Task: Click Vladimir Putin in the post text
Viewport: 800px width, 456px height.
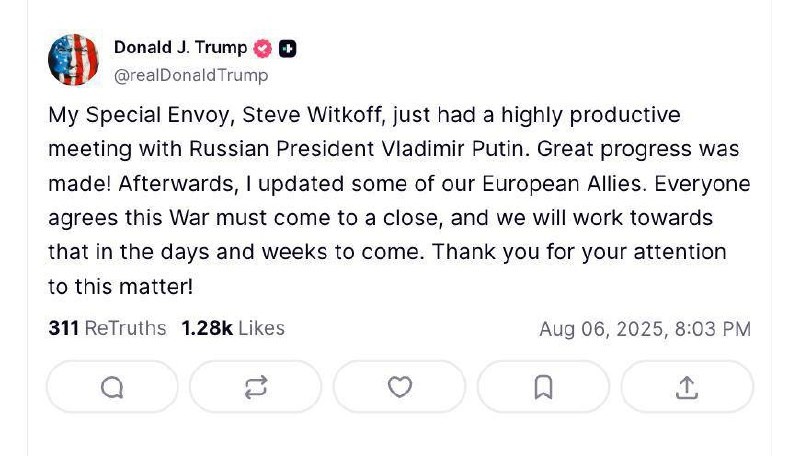Action: click(x=452, y=149)
